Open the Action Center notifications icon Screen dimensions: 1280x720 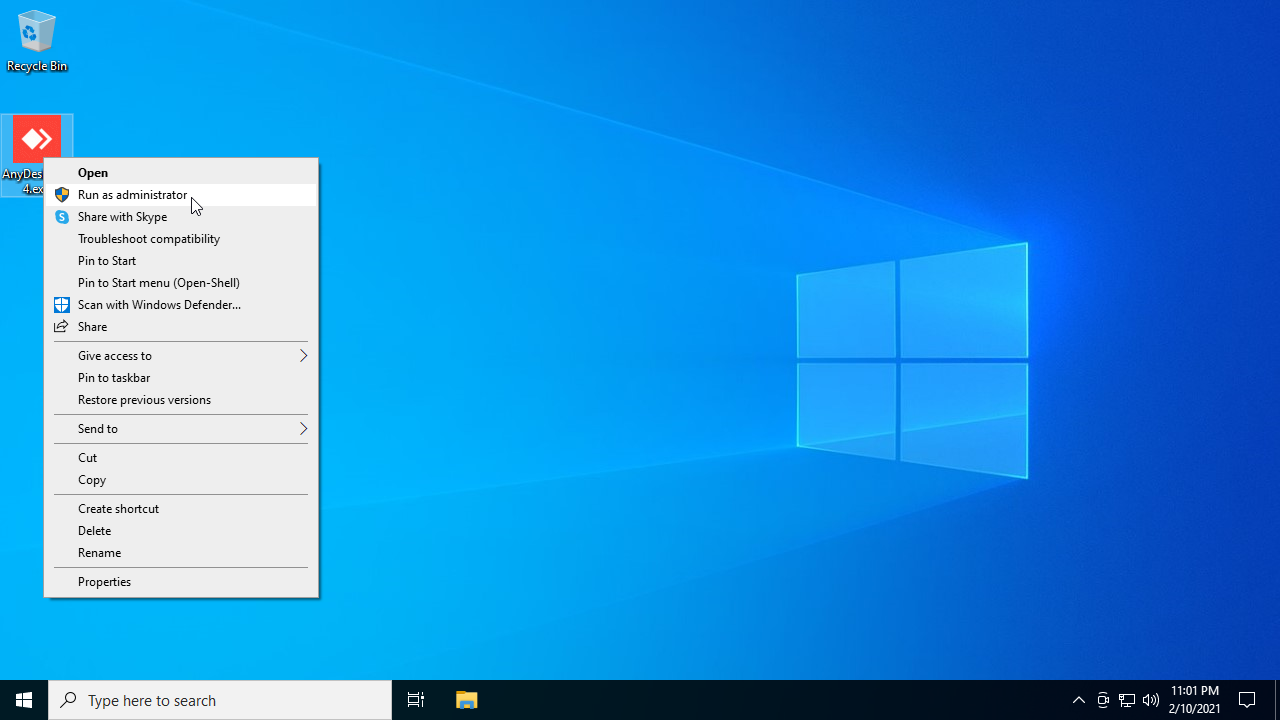[1247, 700]
